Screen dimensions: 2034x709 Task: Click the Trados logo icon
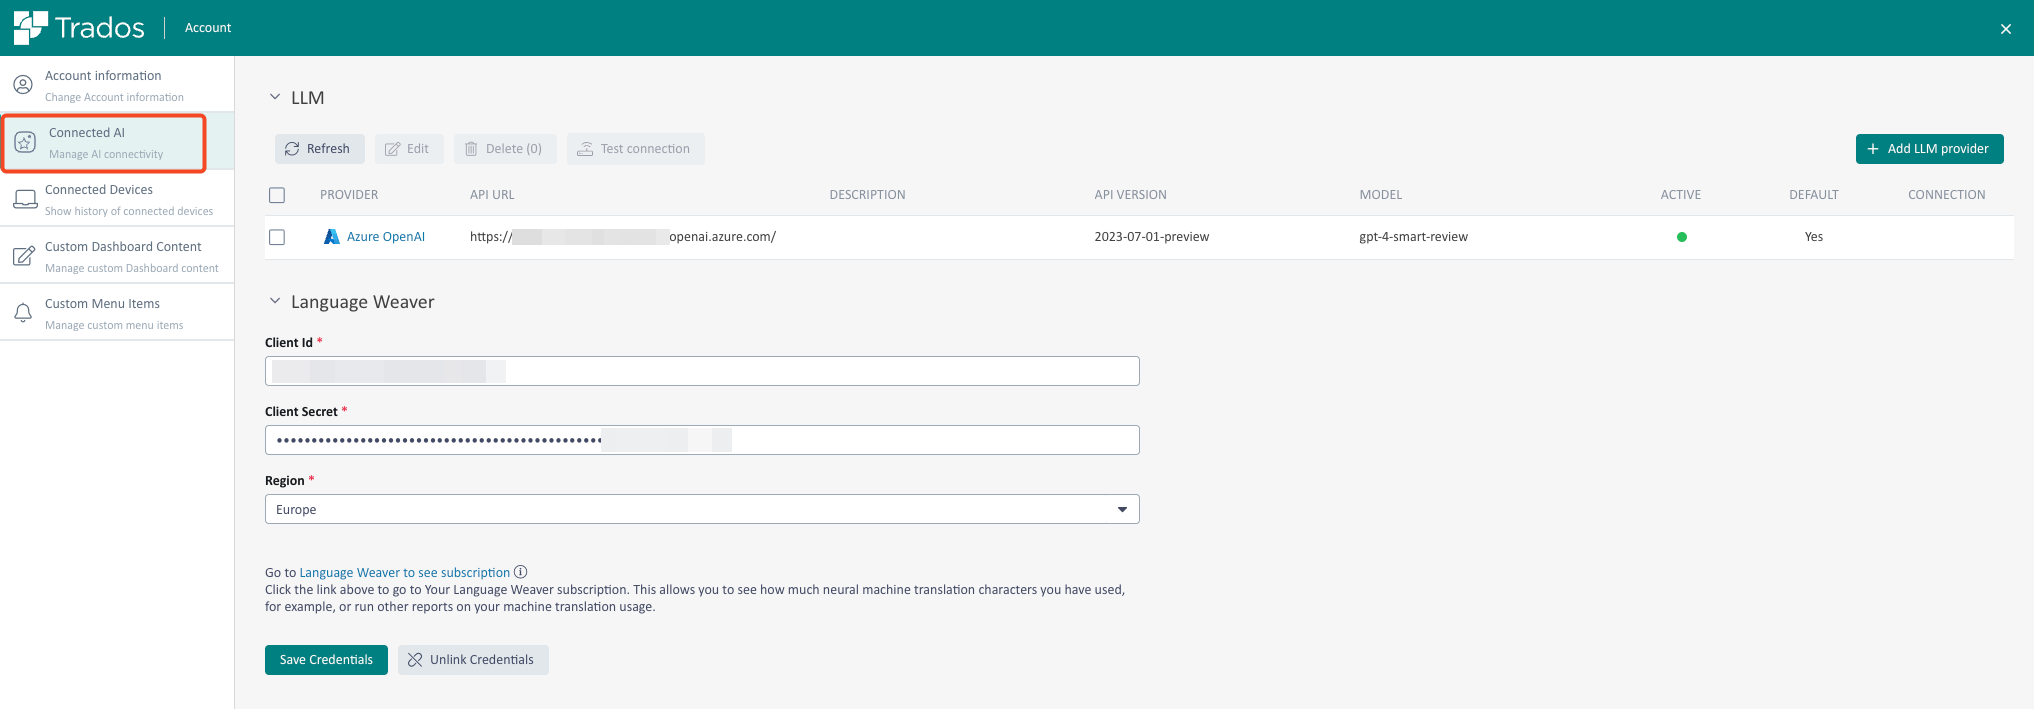(x=30, y=28)
